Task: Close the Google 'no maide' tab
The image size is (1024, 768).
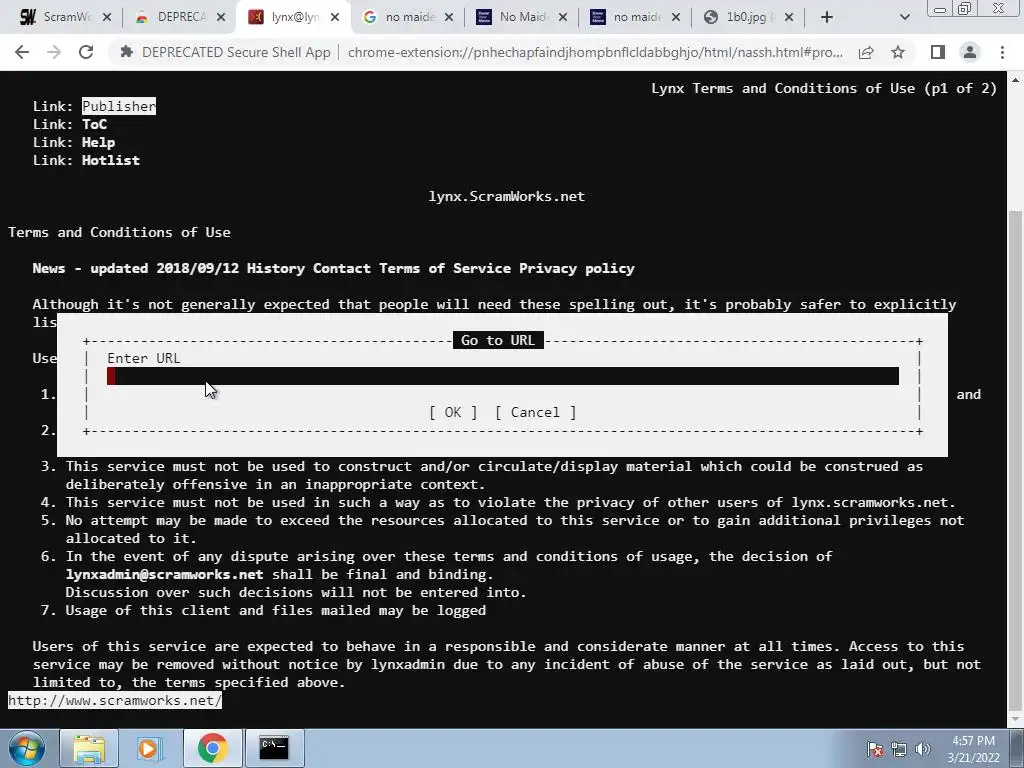Action: (449, 17)
